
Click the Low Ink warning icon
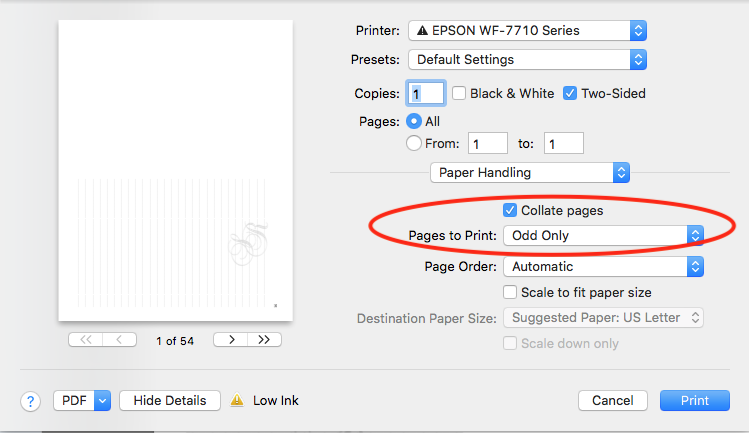click(237, 400)
